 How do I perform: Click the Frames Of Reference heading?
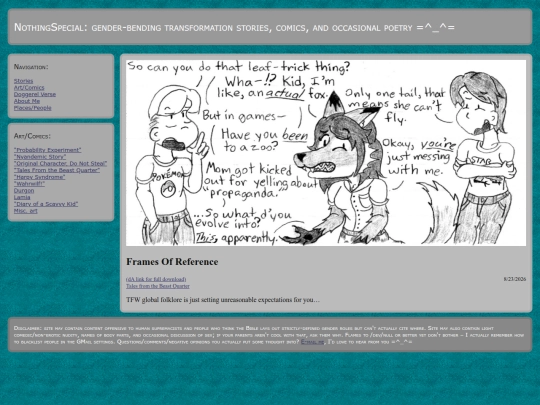(172, 262)
